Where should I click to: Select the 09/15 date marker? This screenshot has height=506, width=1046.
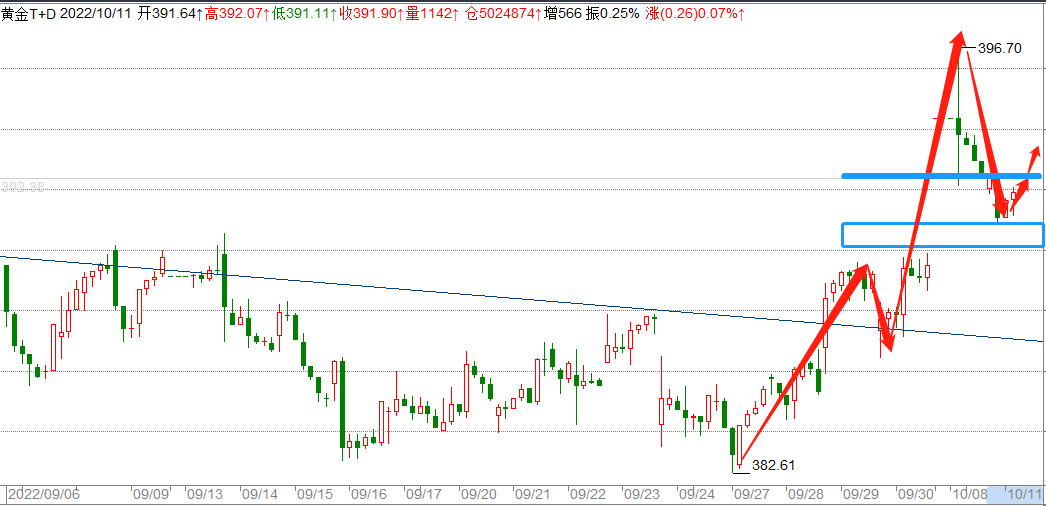[x=314, y=495]
